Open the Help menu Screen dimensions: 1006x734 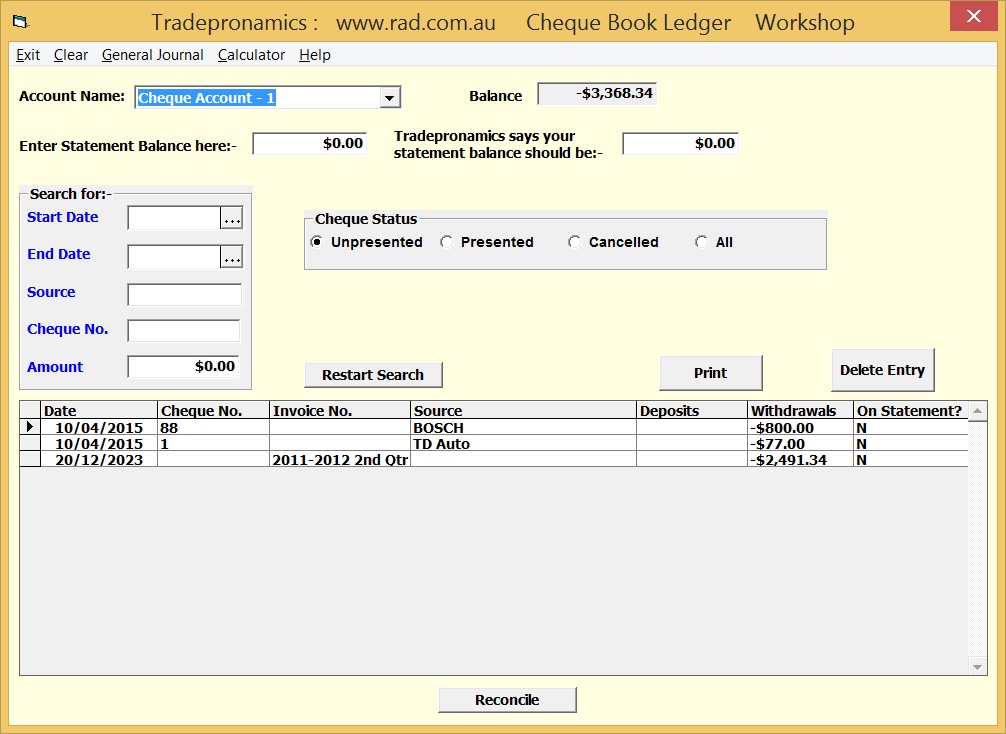[x=315, y=55]
